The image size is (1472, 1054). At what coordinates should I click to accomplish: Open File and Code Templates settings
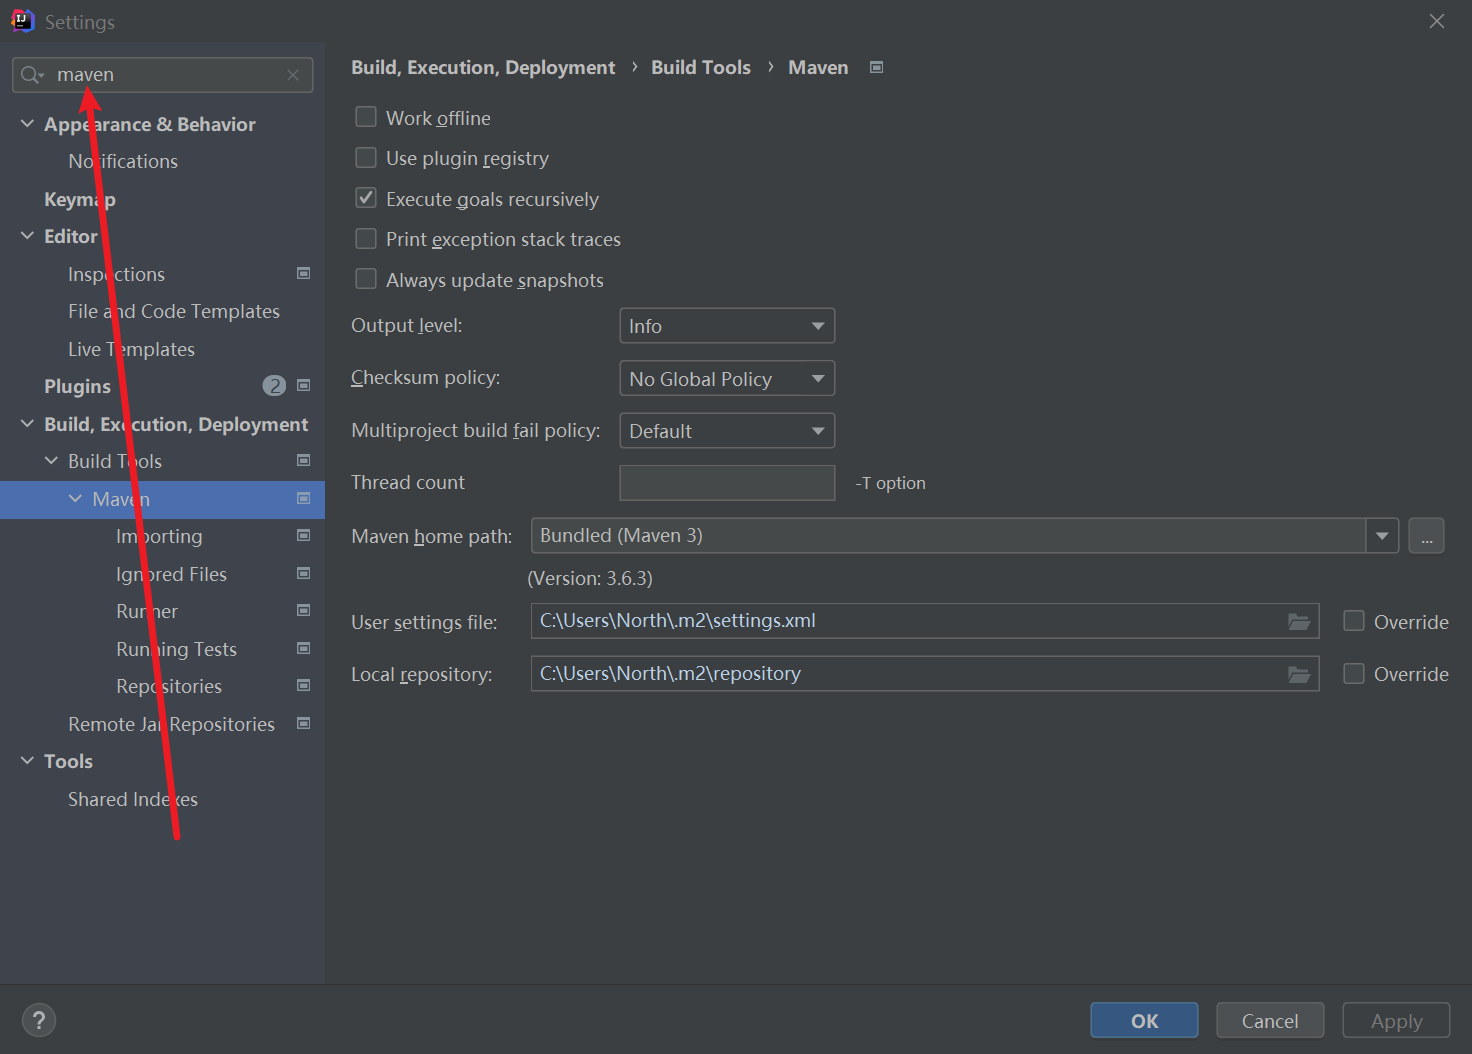(174, 311)
